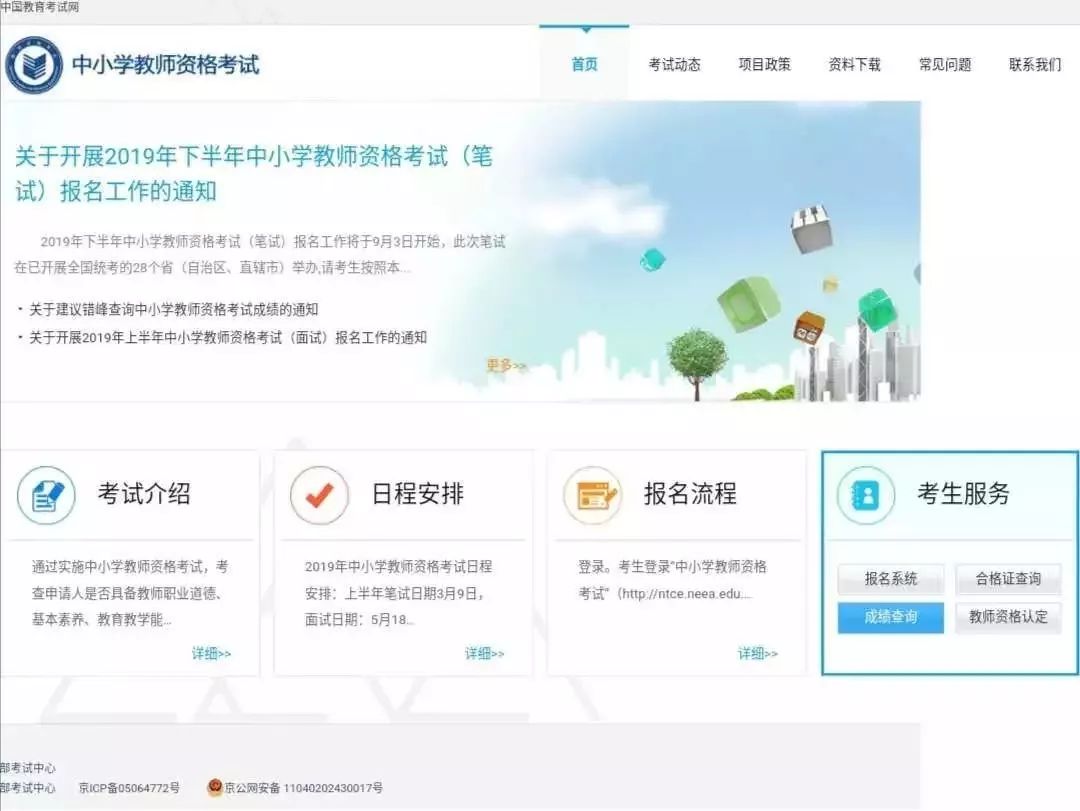
Task: Open the 报名系统 button
Action: [x=891, y=579]
